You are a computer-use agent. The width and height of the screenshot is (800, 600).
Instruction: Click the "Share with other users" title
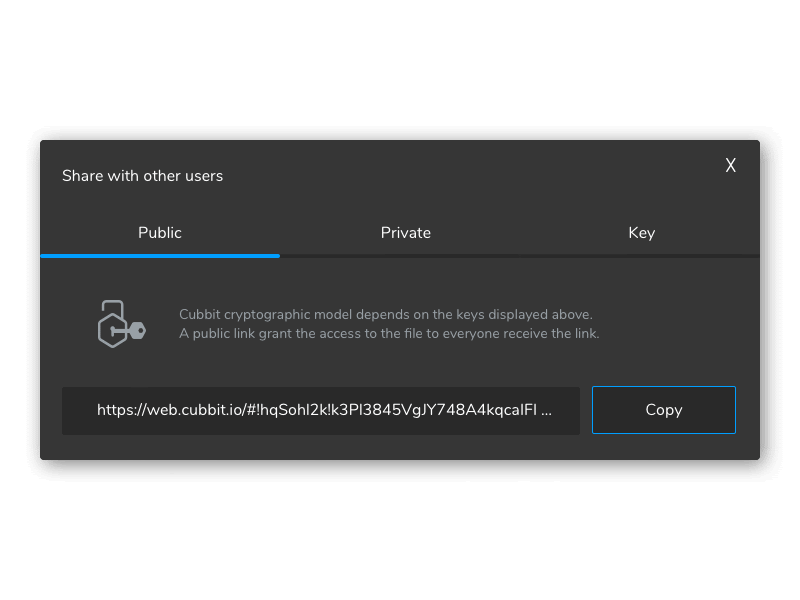click(142, 176)
